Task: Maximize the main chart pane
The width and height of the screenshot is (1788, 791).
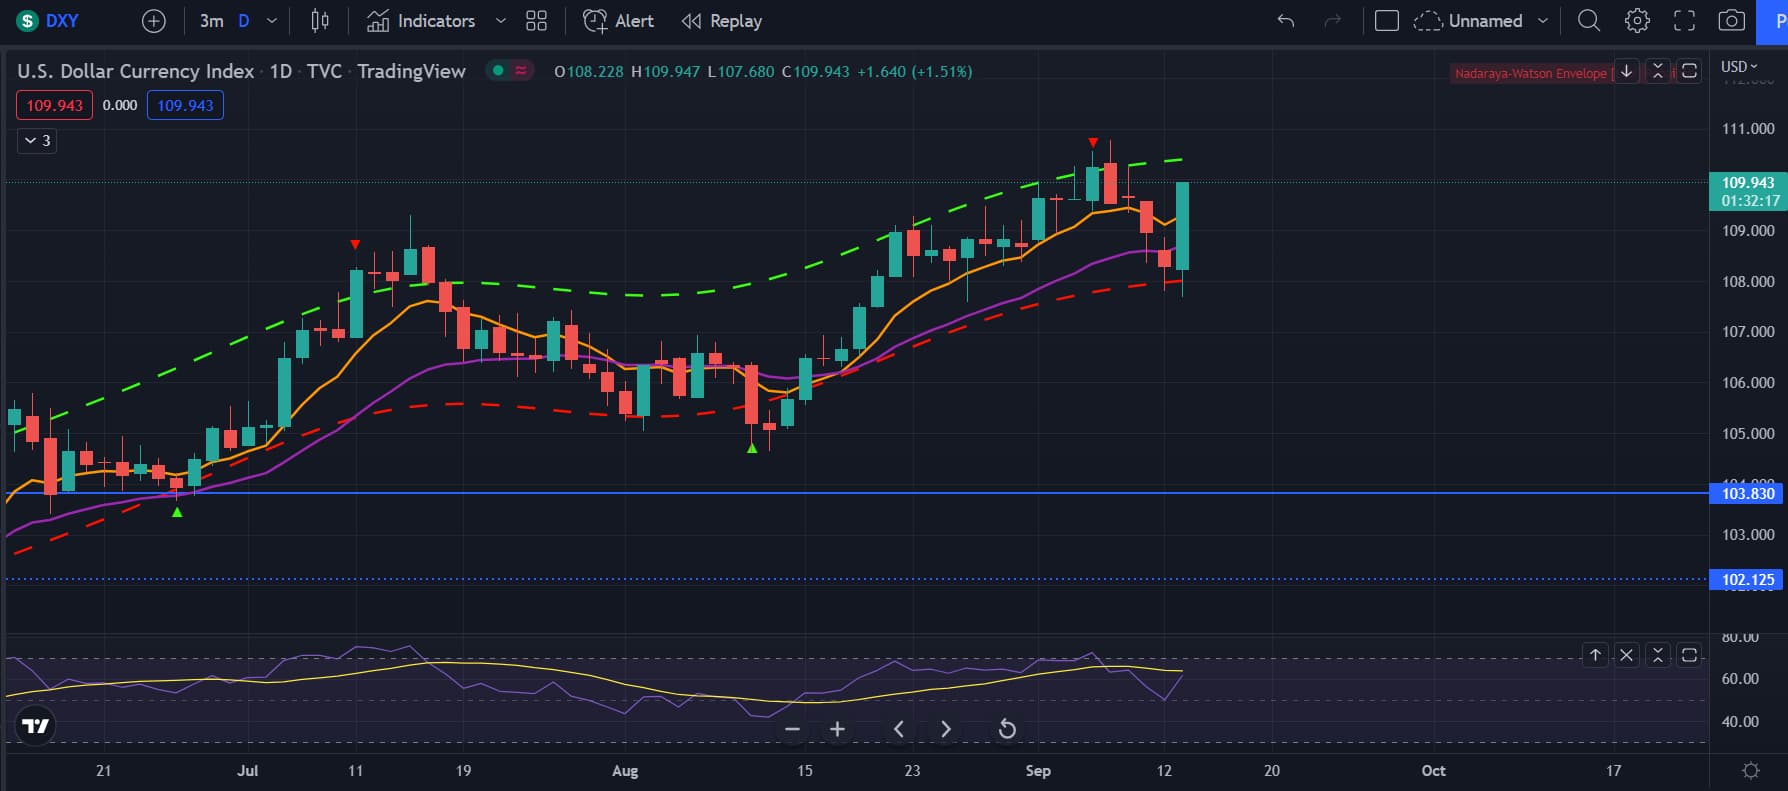Action: coord(1689,71)
